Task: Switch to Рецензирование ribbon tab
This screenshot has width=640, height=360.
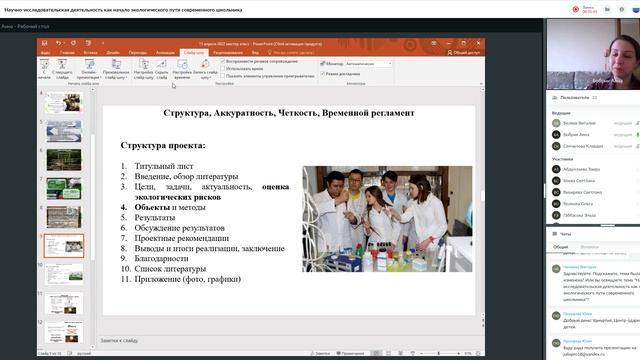Action: click(228, 53)
